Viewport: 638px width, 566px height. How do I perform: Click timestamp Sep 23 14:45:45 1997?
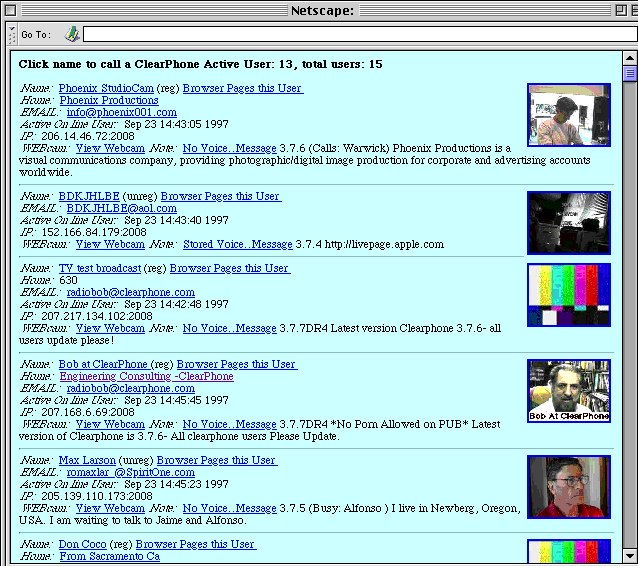point(176,400)
